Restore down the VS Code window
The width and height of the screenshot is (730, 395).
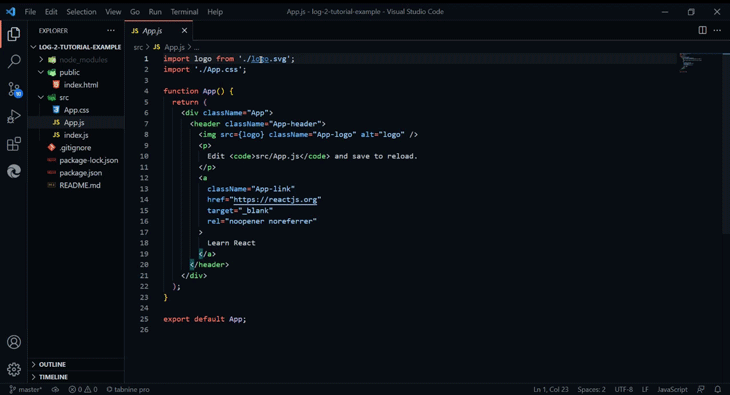pos(691,12)
